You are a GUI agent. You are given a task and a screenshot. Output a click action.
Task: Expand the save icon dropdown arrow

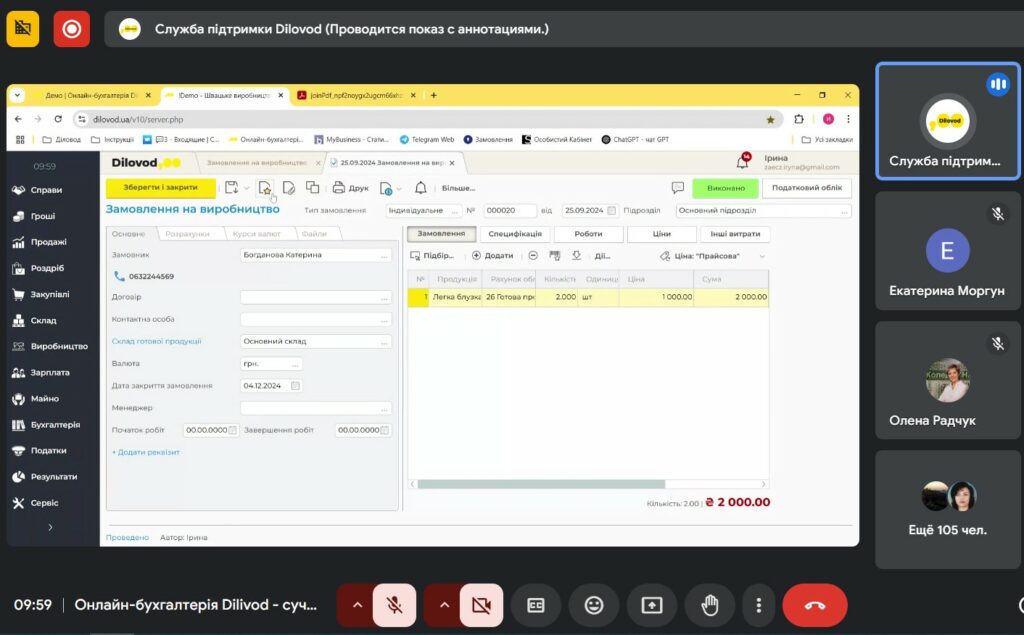click(x=247, y=188)
